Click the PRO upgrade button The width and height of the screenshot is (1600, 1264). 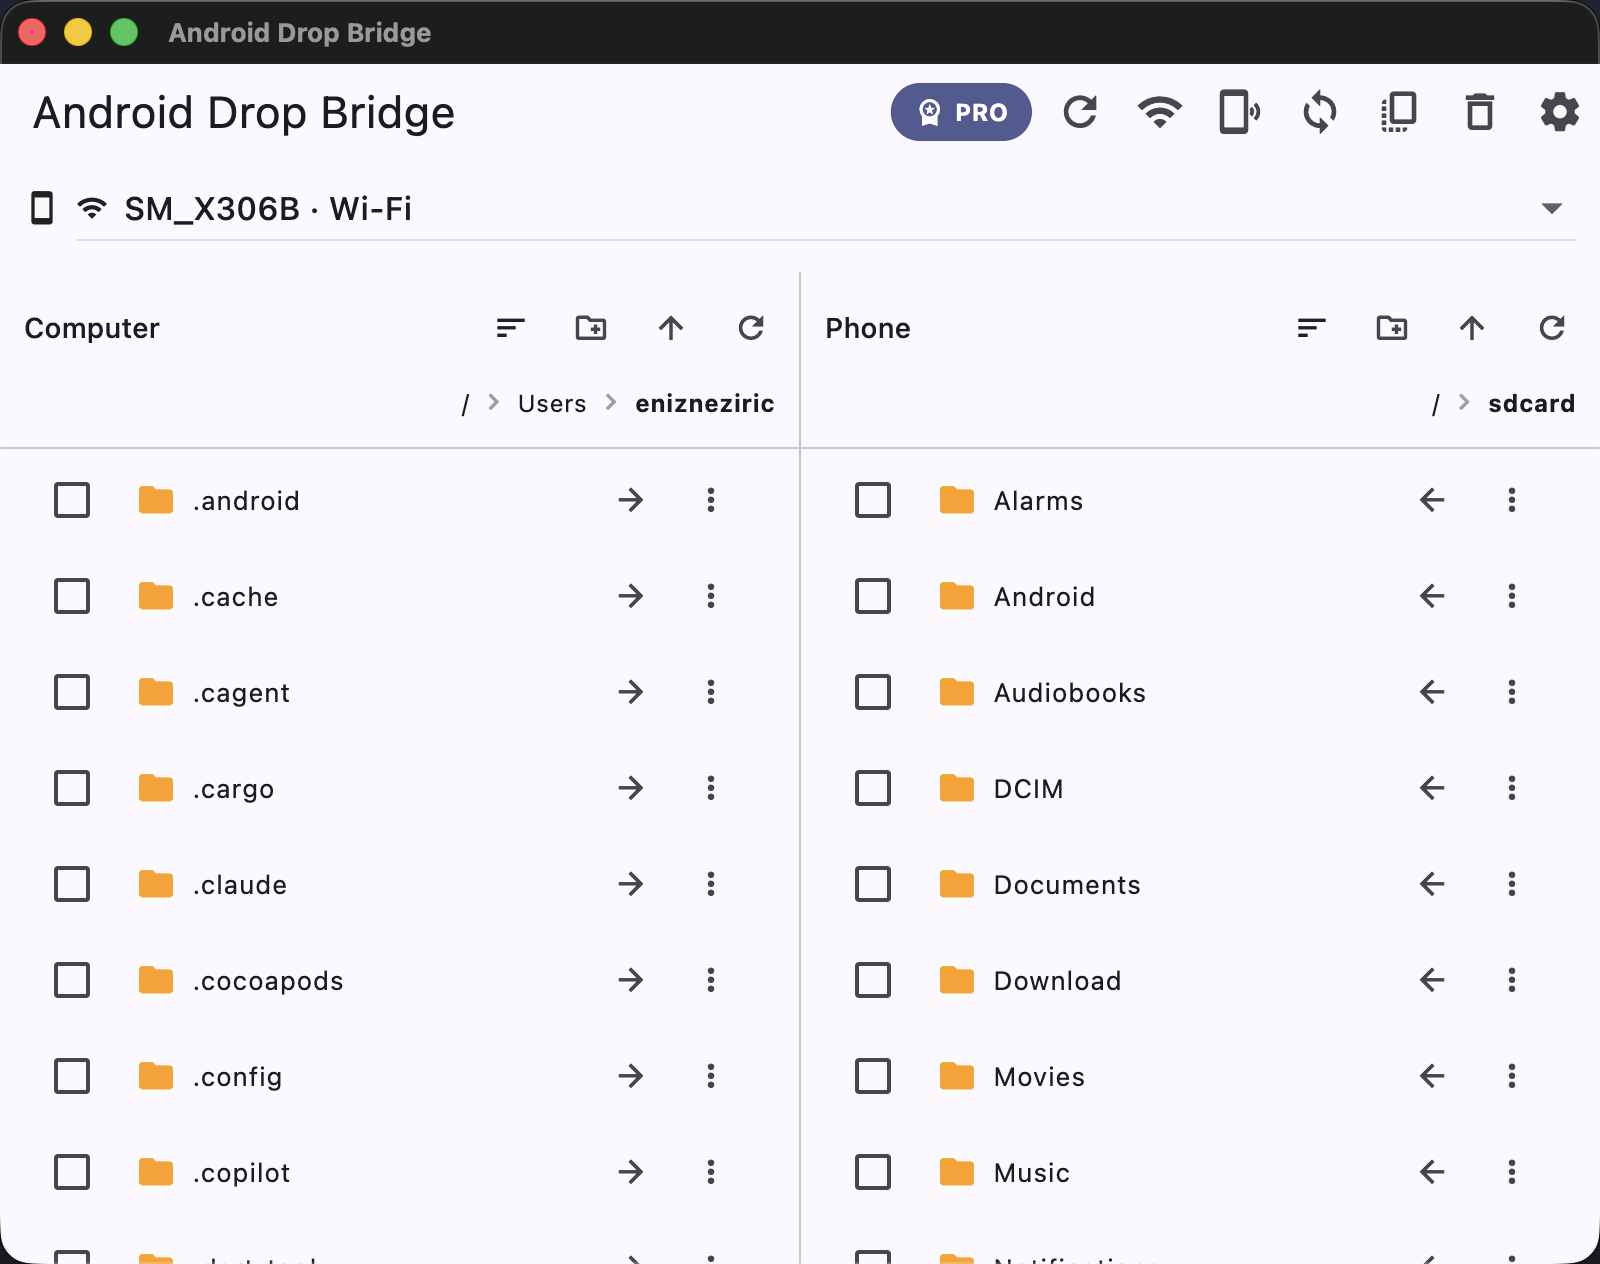click(x=961, y=112)
